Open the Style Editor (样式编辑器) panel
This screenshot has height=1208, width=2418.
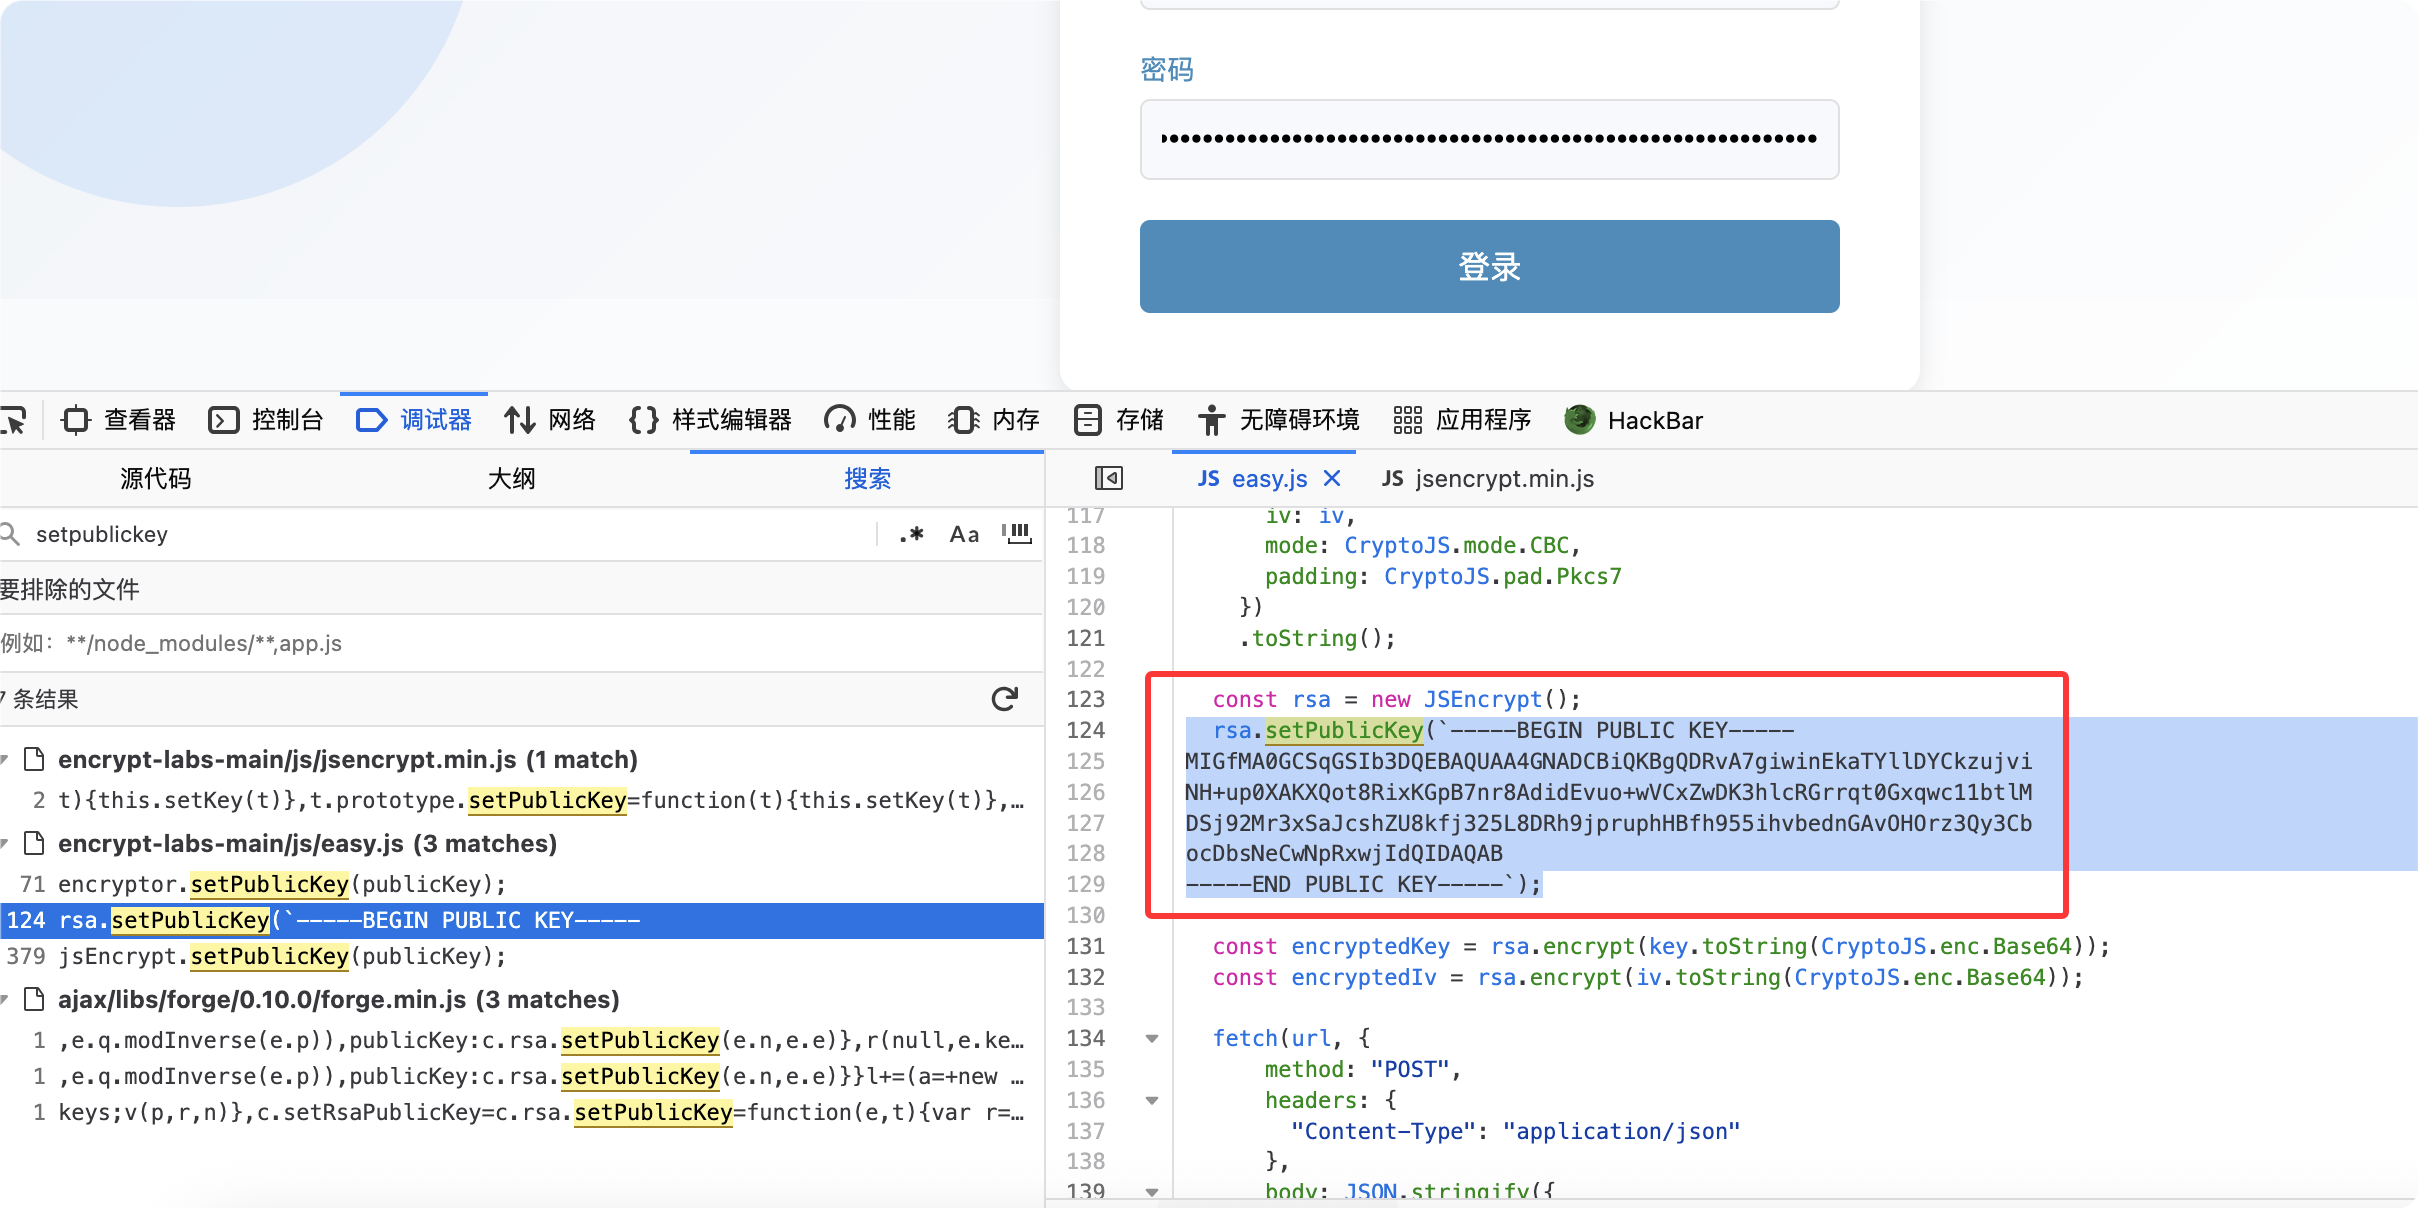tap(710, 420)
